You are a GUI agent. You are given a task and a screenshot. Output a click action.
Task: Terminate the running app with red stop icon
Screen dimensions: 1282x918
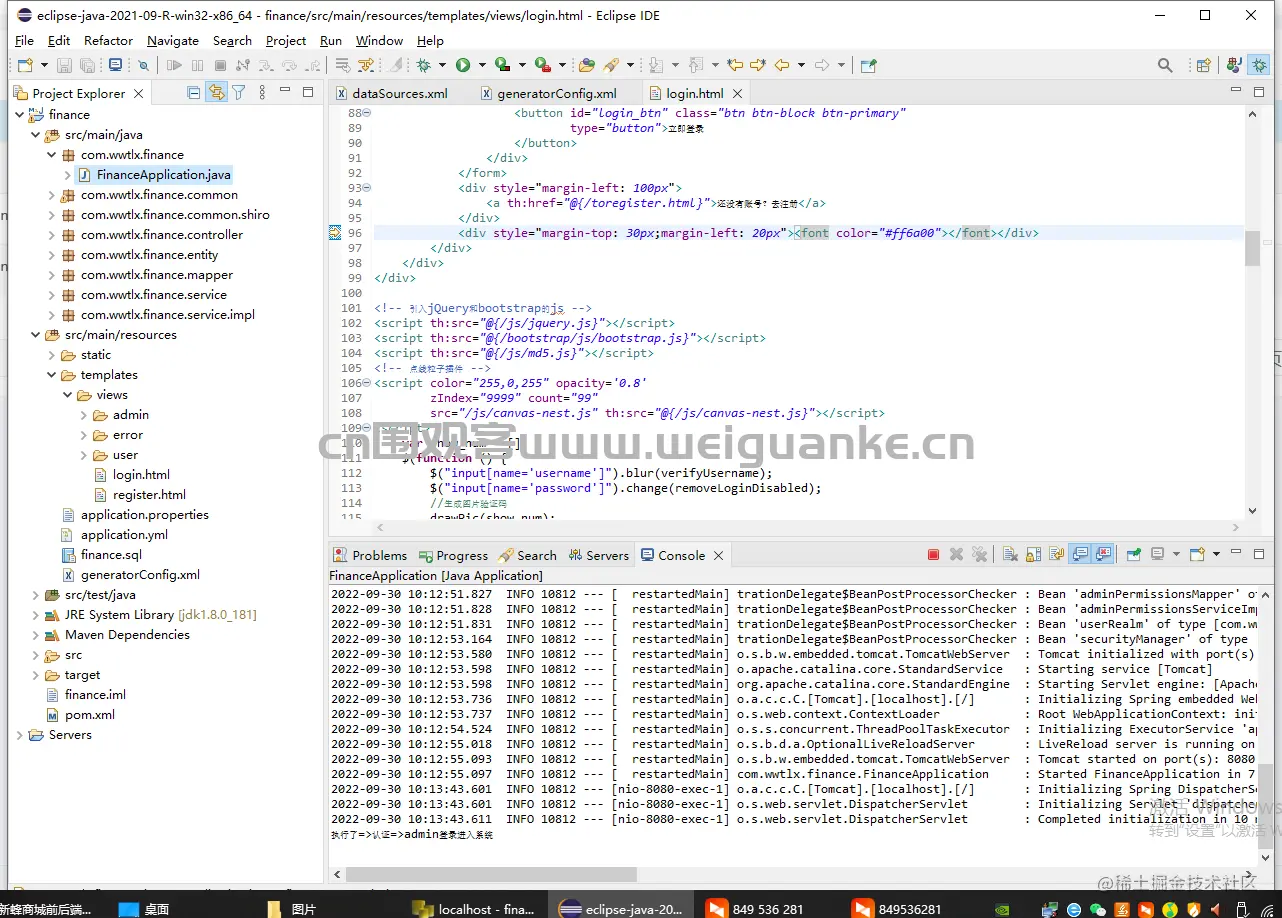pos(933,554)
